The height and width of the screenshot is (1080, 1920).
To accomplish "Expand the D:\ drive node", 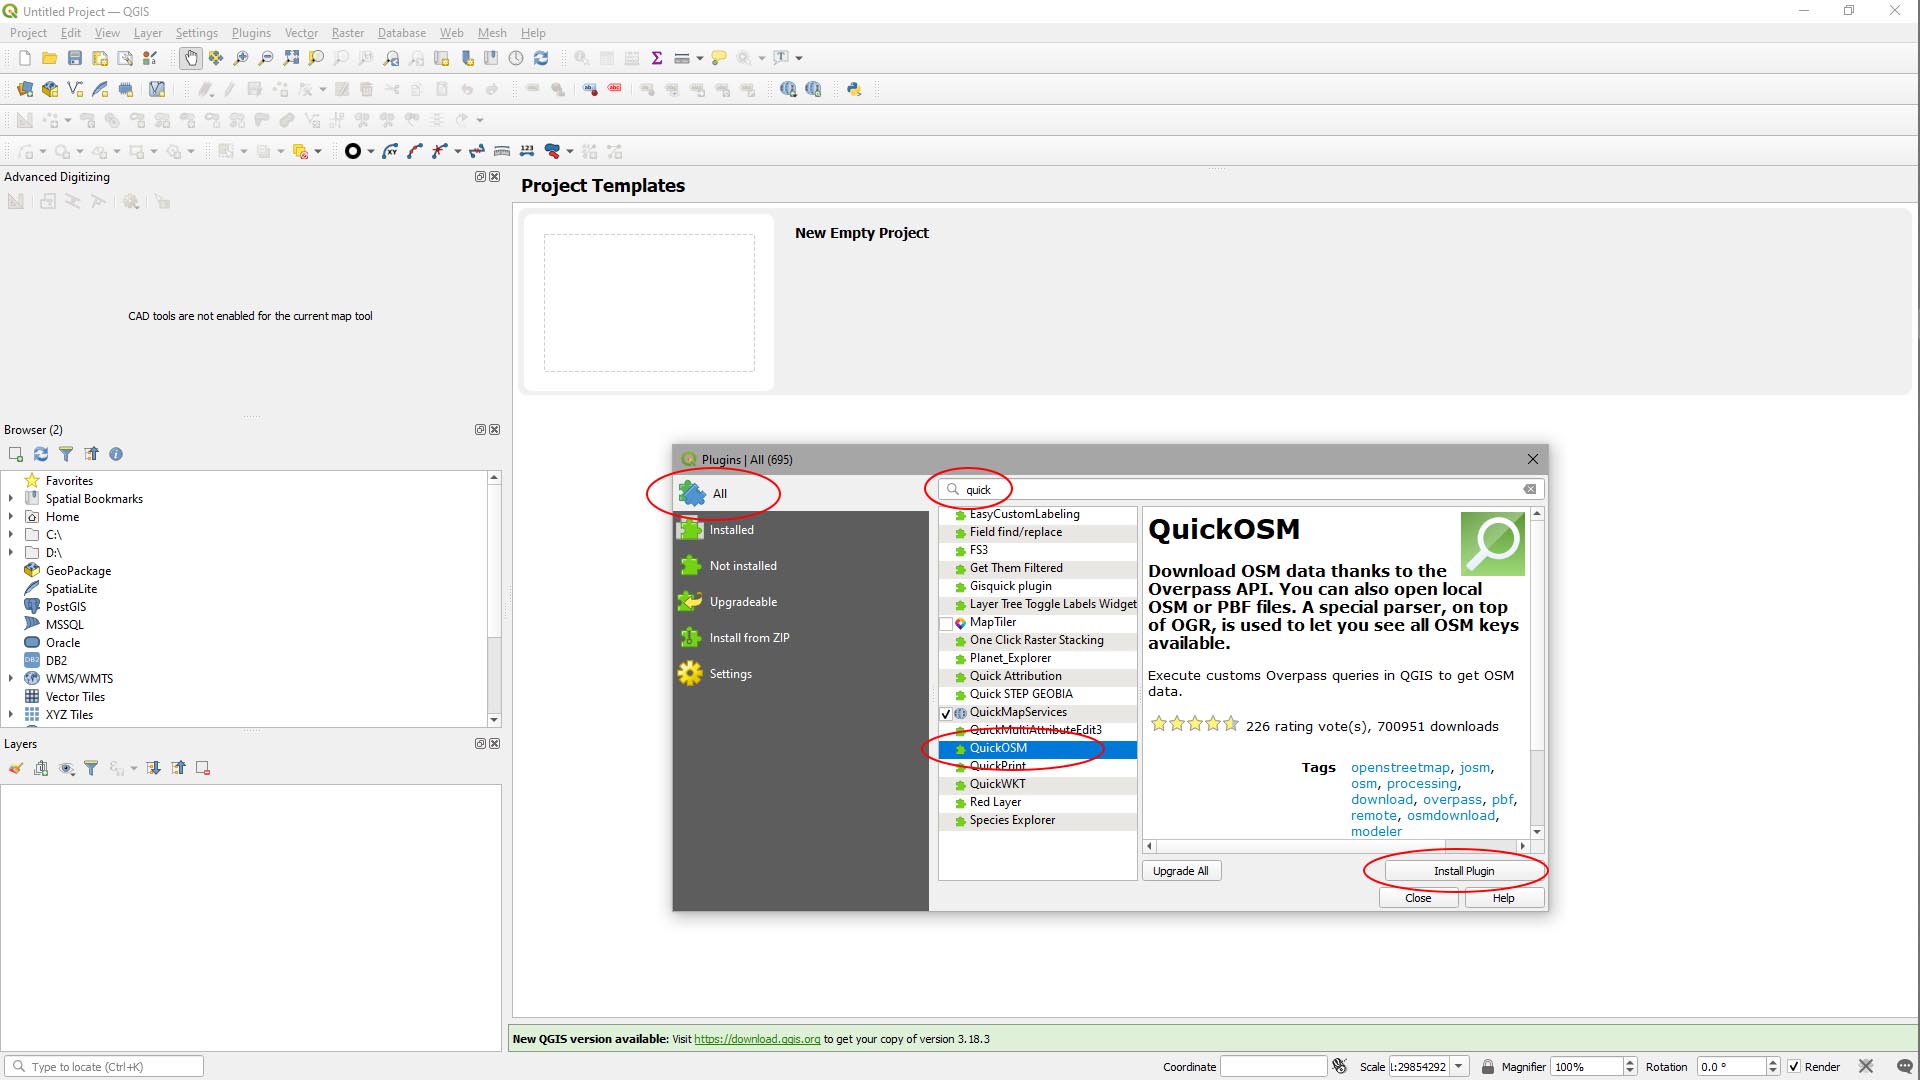I will point(11,552).
